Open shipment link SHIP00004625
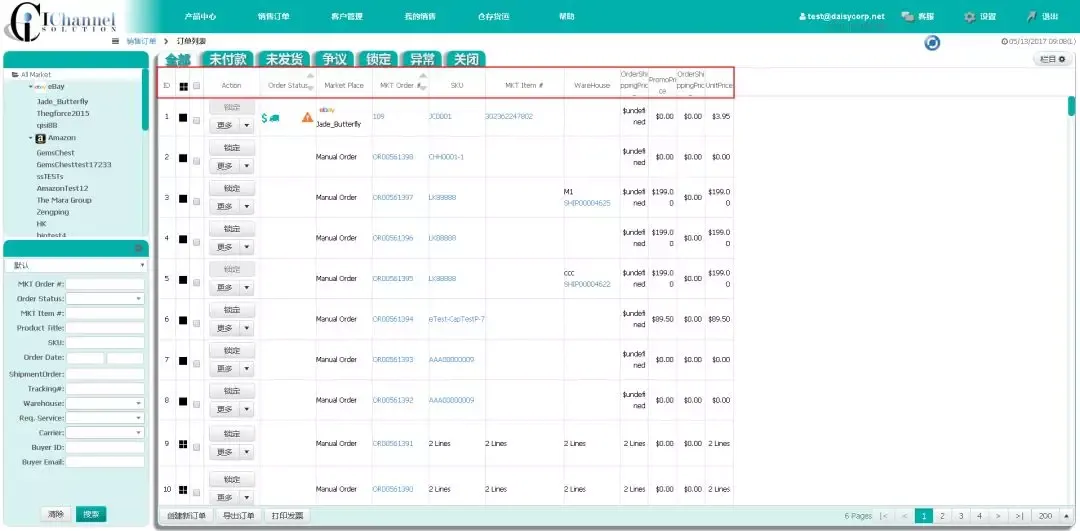The height and width of the screenshot is (531, 1080). click(587, 203)
